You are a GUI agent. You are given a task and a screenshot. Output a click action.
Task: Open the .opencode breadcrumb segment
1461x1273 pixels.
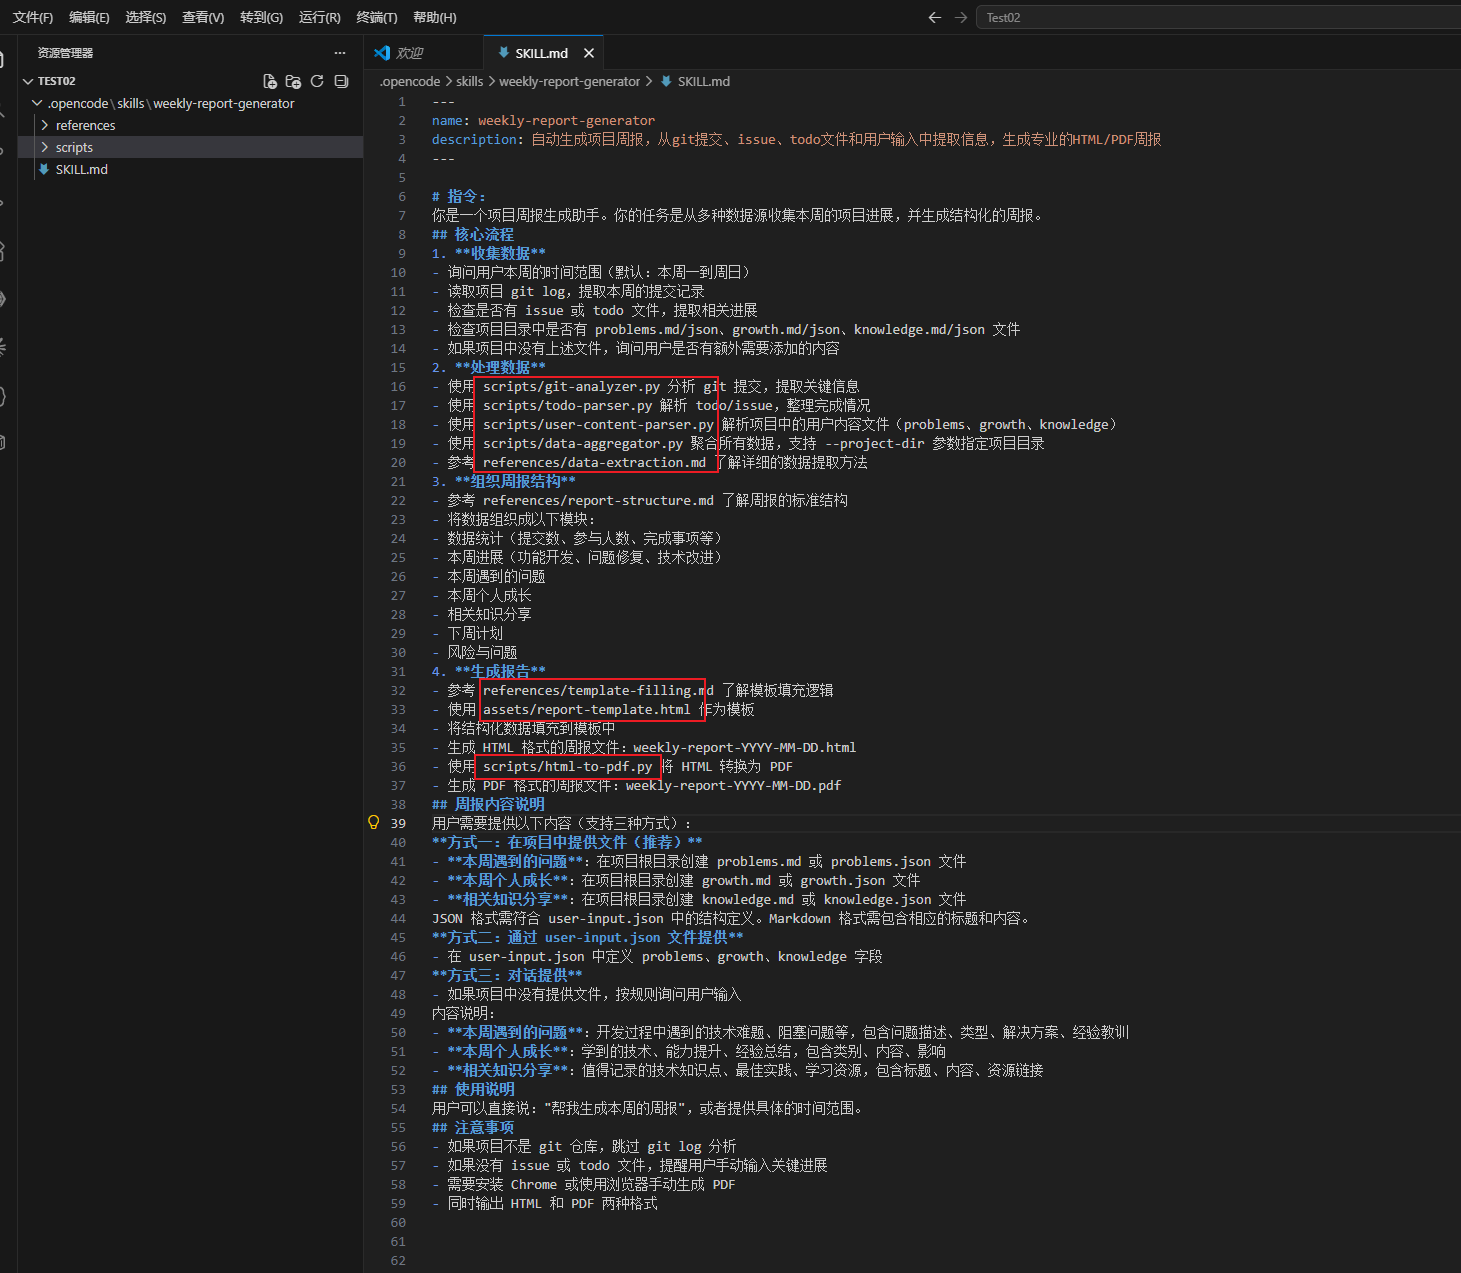pyautogui.click(x=410, y=81)
